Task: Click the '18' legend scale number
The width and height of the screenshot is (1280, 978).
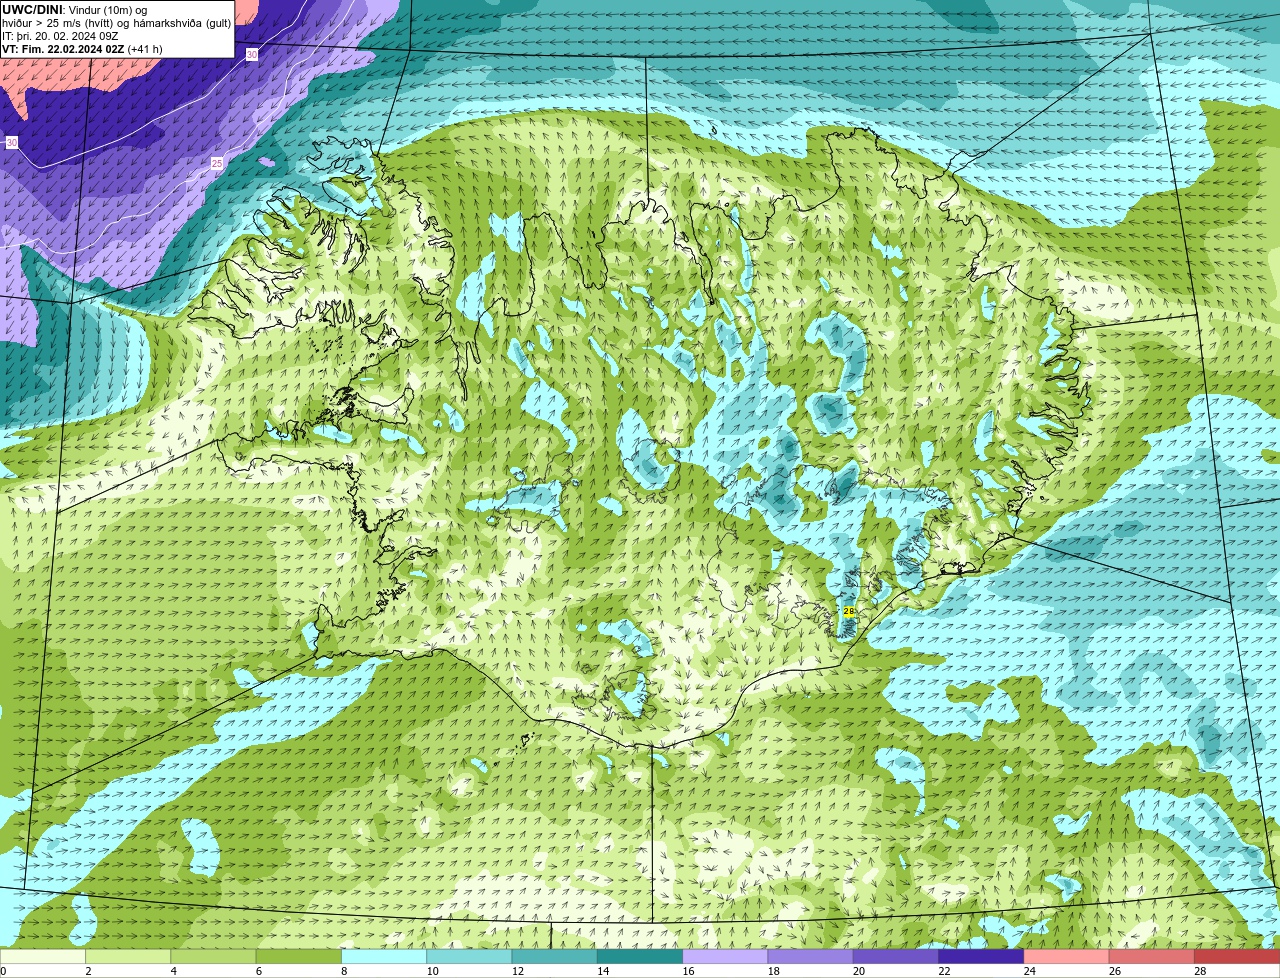Action: (x=774, y=971)
